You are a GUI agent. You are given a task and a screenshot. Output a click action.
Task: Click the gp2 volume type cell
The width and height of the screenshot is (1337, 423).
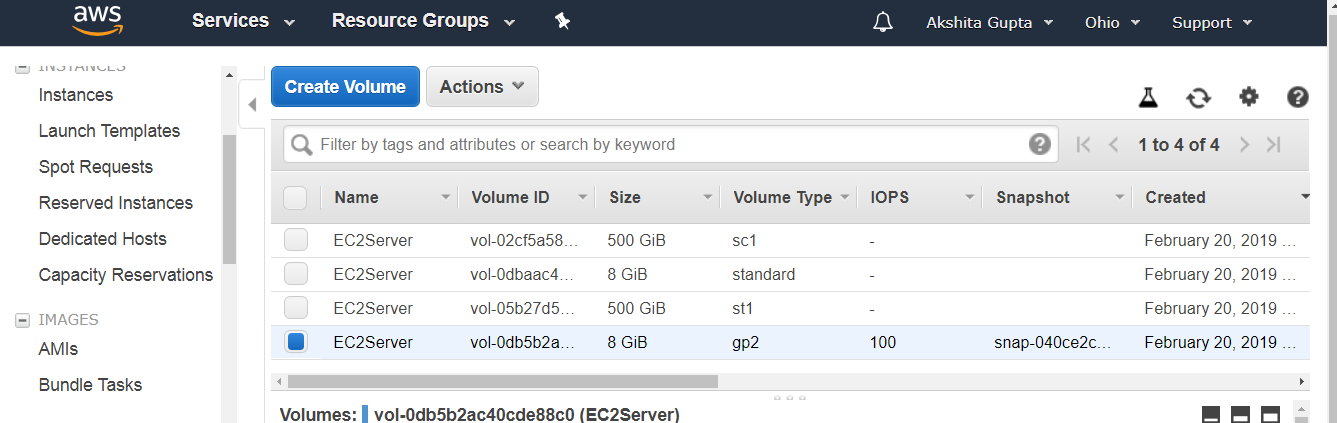point(747,342)
